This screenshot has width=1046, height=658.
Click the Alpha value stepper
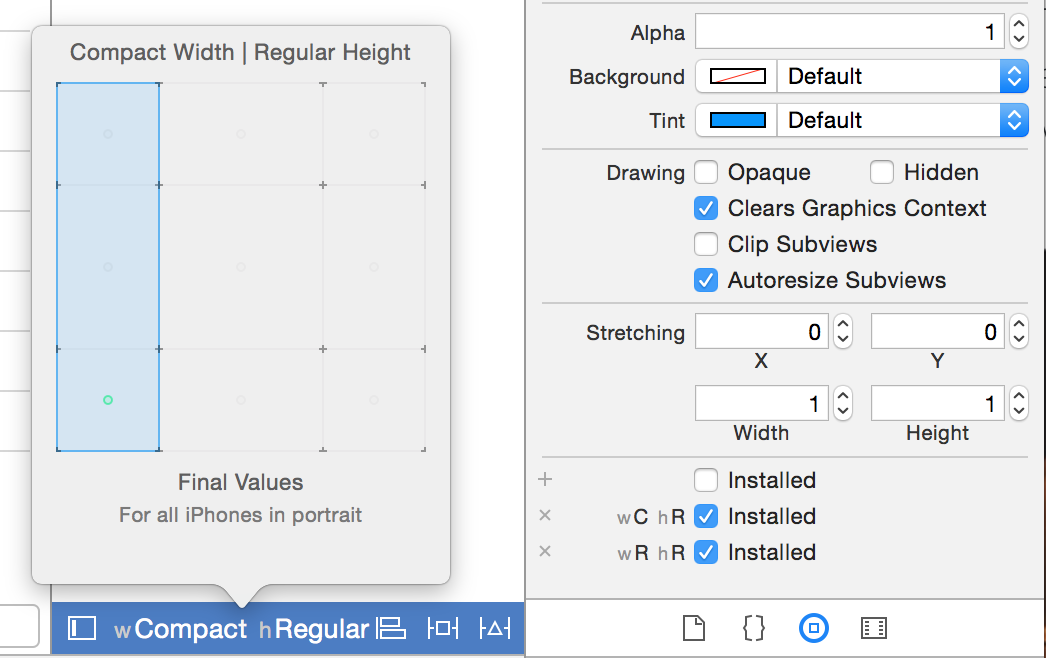[x=1018, y=32]
